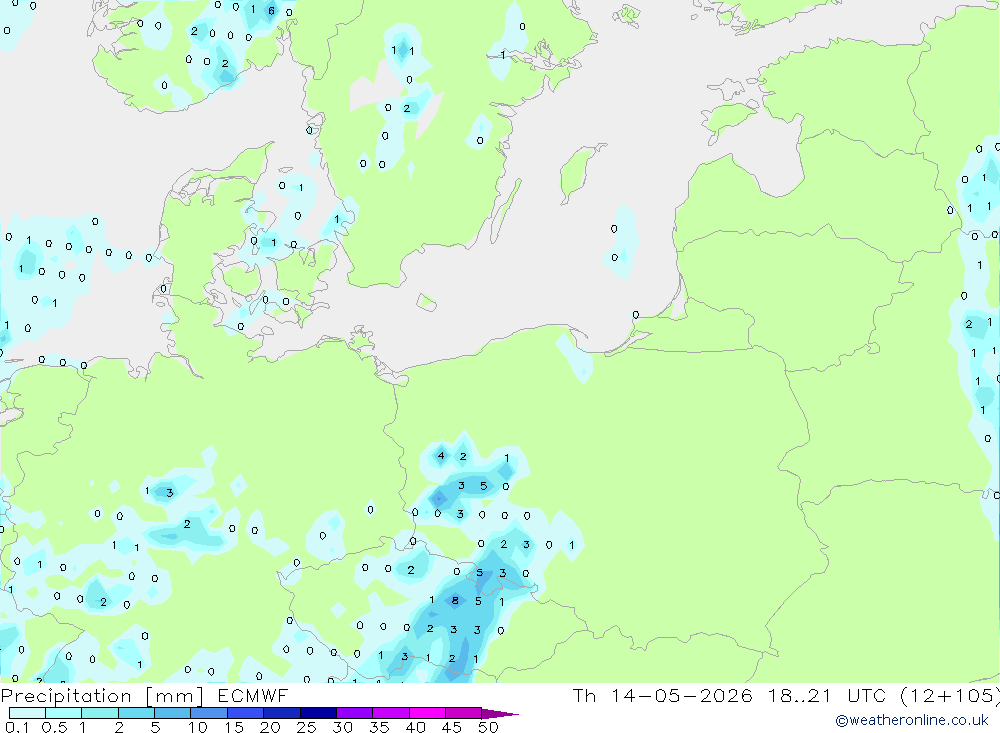Click the 15–20 mm legend color box
The image size is (1000, 733).
246,713
